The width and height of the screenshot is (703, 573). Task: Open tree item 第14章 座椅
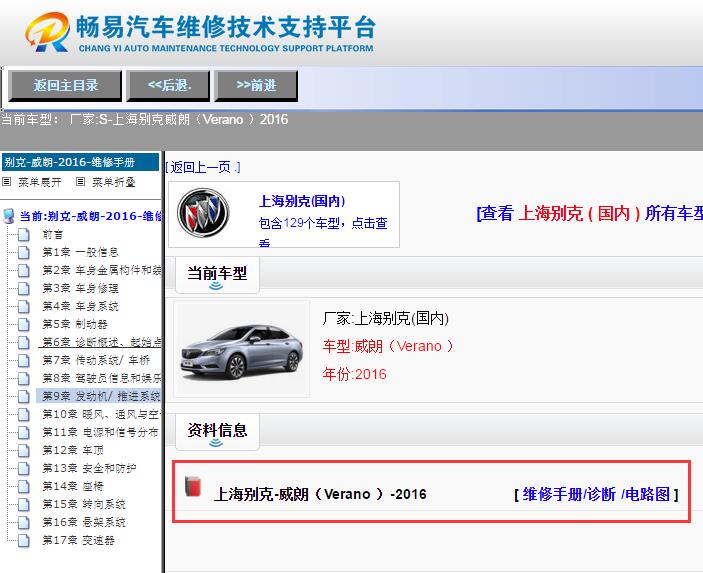[x=73, y=486]
